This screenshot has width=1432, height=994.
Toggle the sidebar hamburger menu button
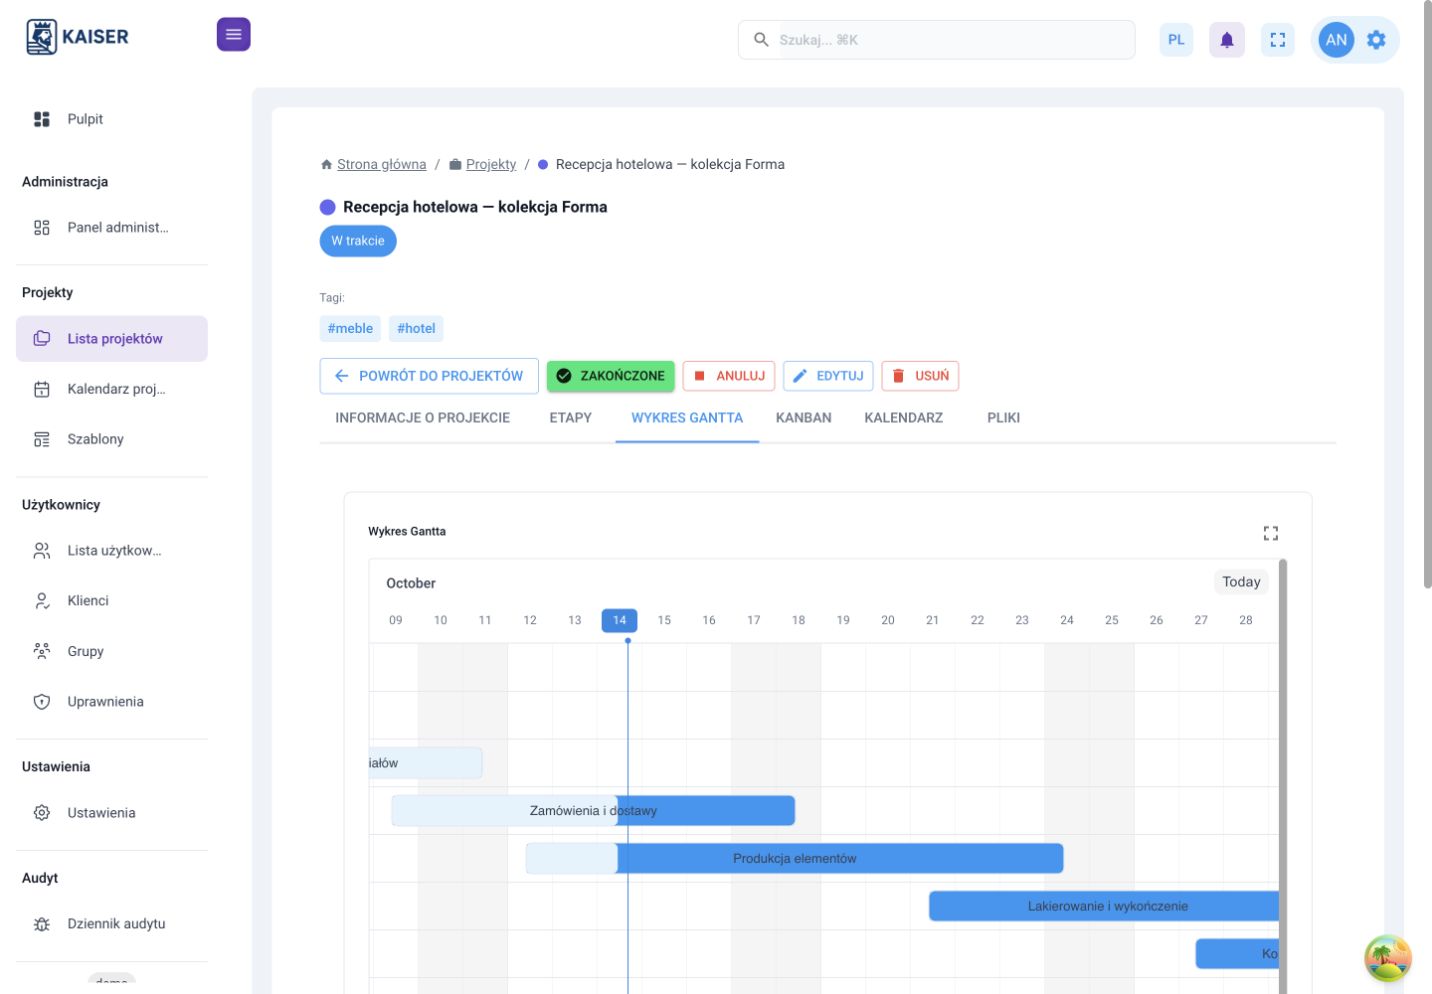pos(233,34)
